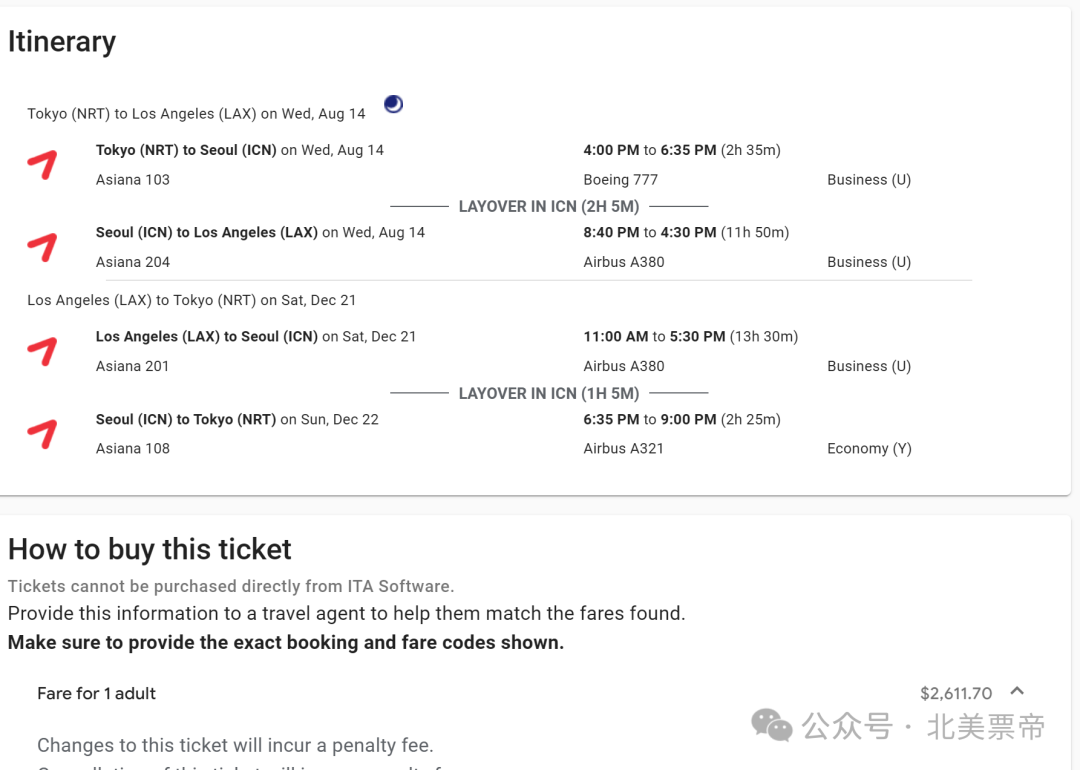Screen dimensions: 1080x770
Task: Click the How to buy this ticket heading
Action: (x=150, y=549)
